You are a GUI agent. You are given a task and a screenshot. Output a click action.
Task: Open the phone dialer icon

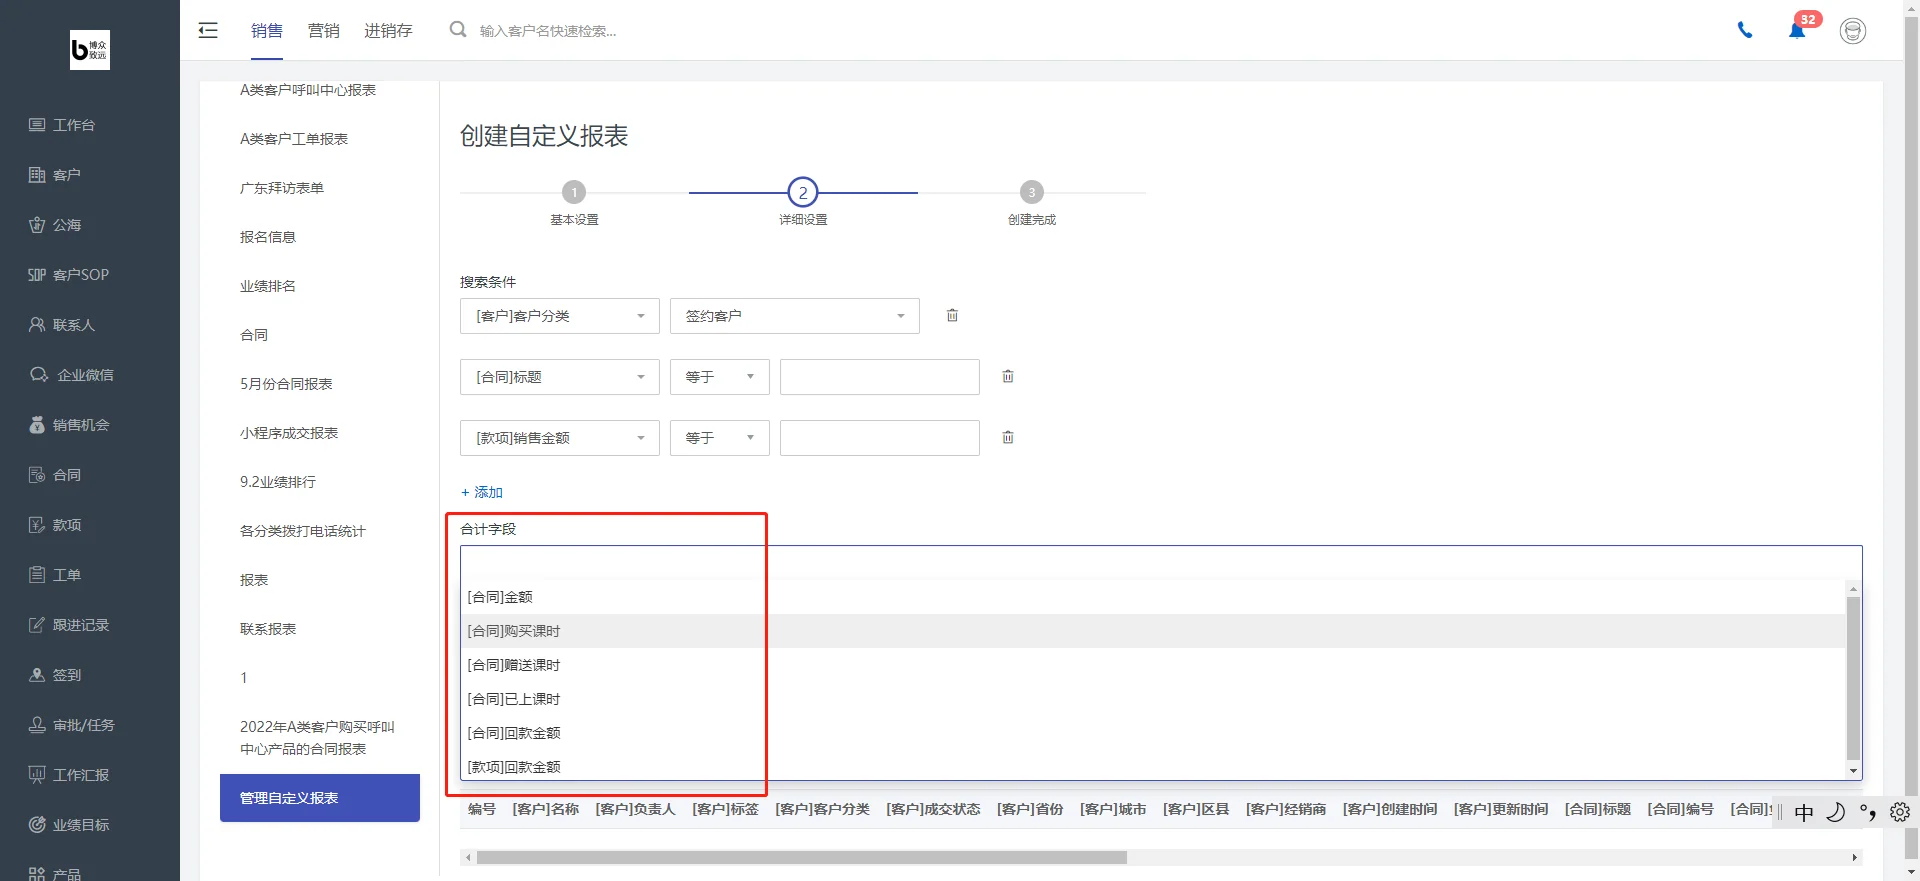(1745, 30)
